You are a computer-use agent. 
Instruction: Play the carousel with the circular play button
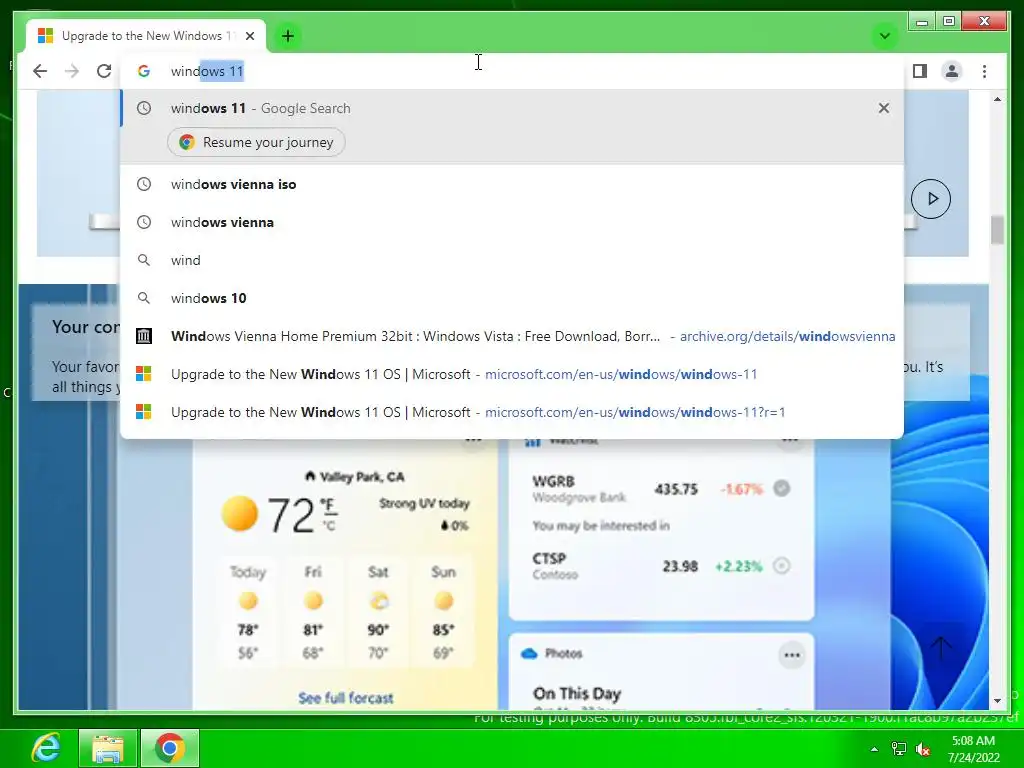(931, 199)
